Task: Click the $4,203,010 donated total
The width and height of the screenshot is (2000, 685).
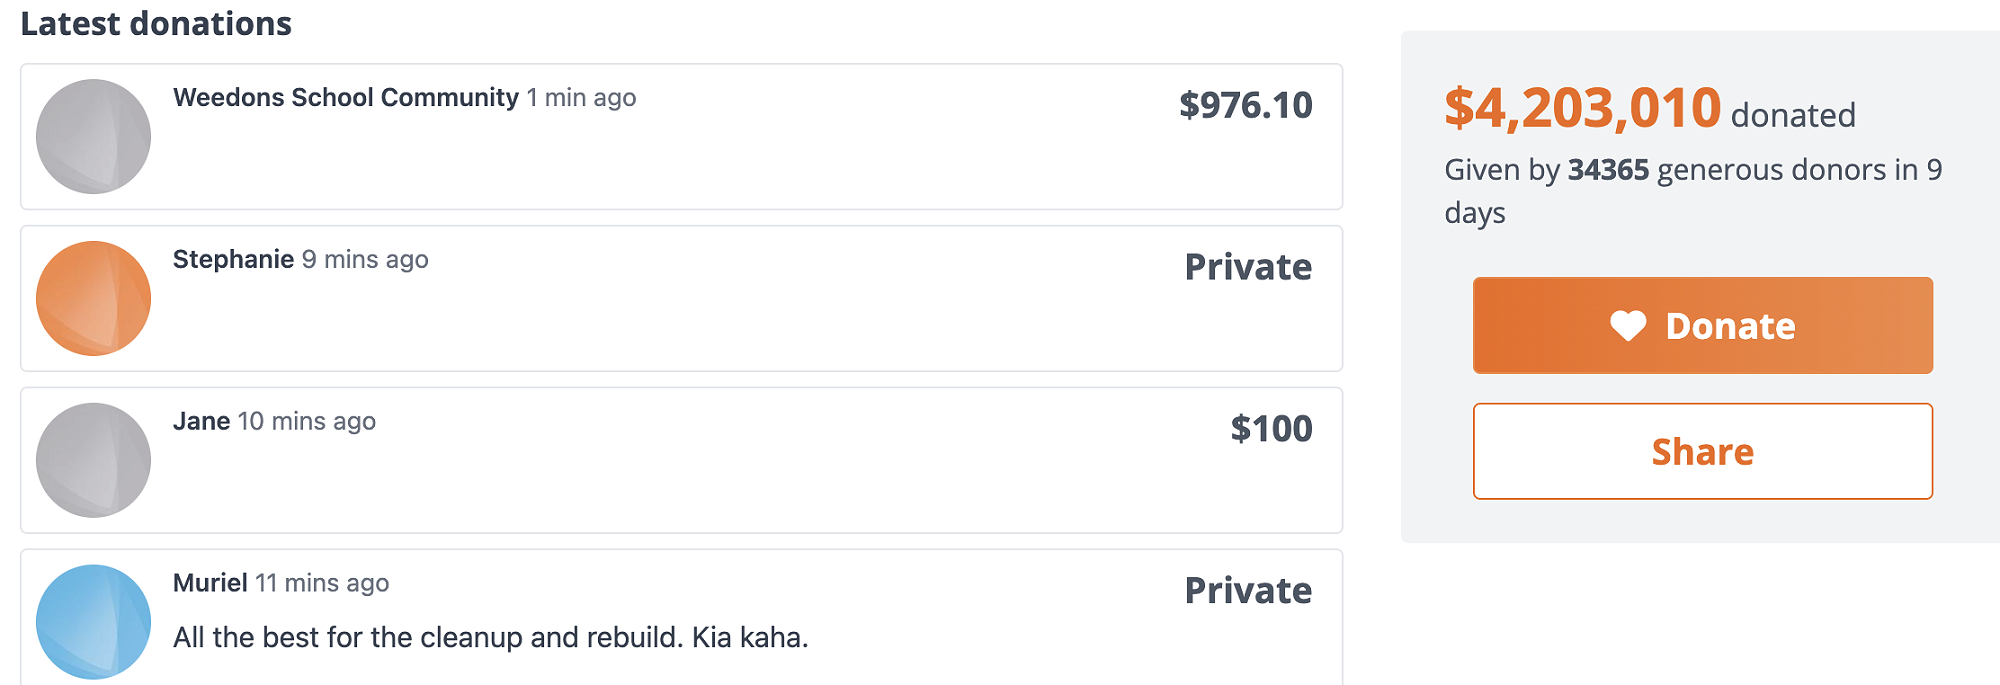Action: pos(1582,108)
